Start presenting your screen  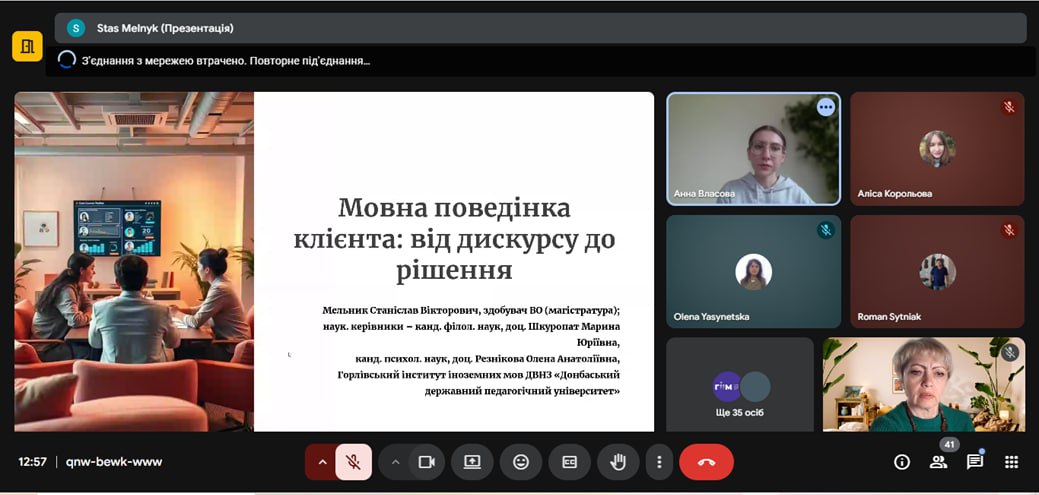point(472,462)
